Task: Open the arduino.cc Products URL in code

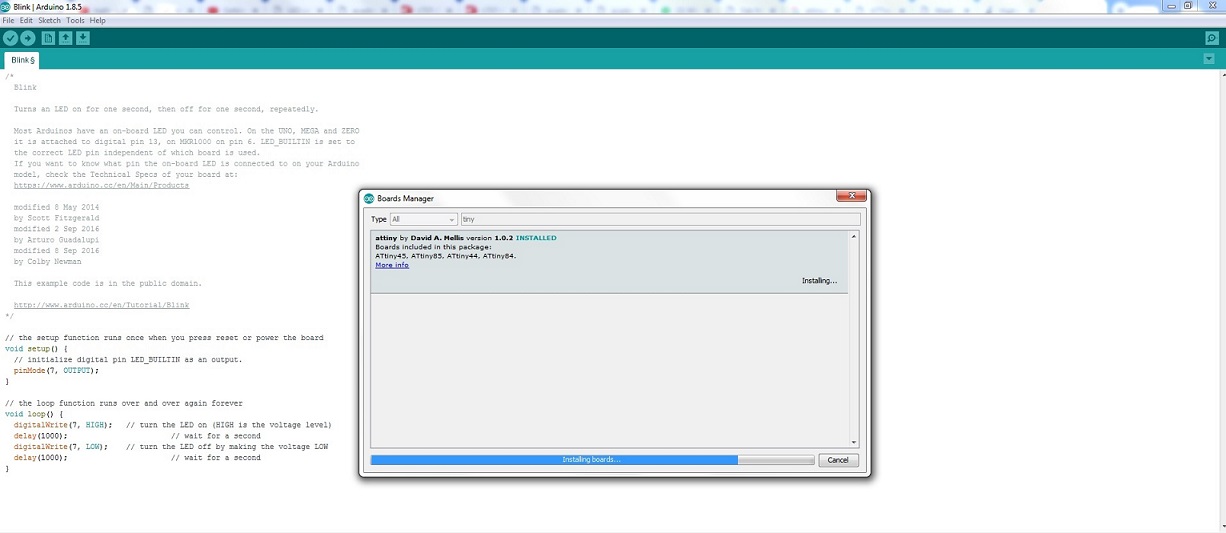Action: coord(101,185)
